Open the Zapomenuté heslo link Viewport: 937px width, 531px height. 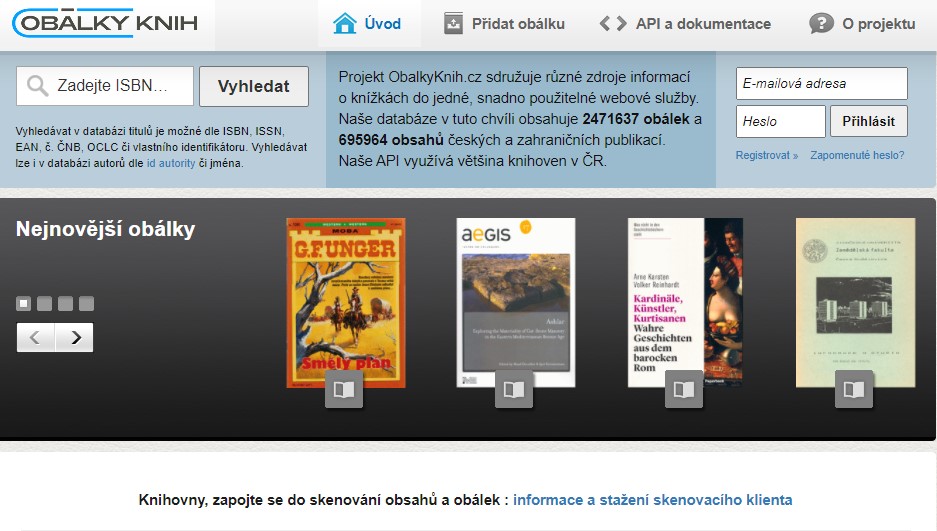pyautogui.click(x=857, y=155)
